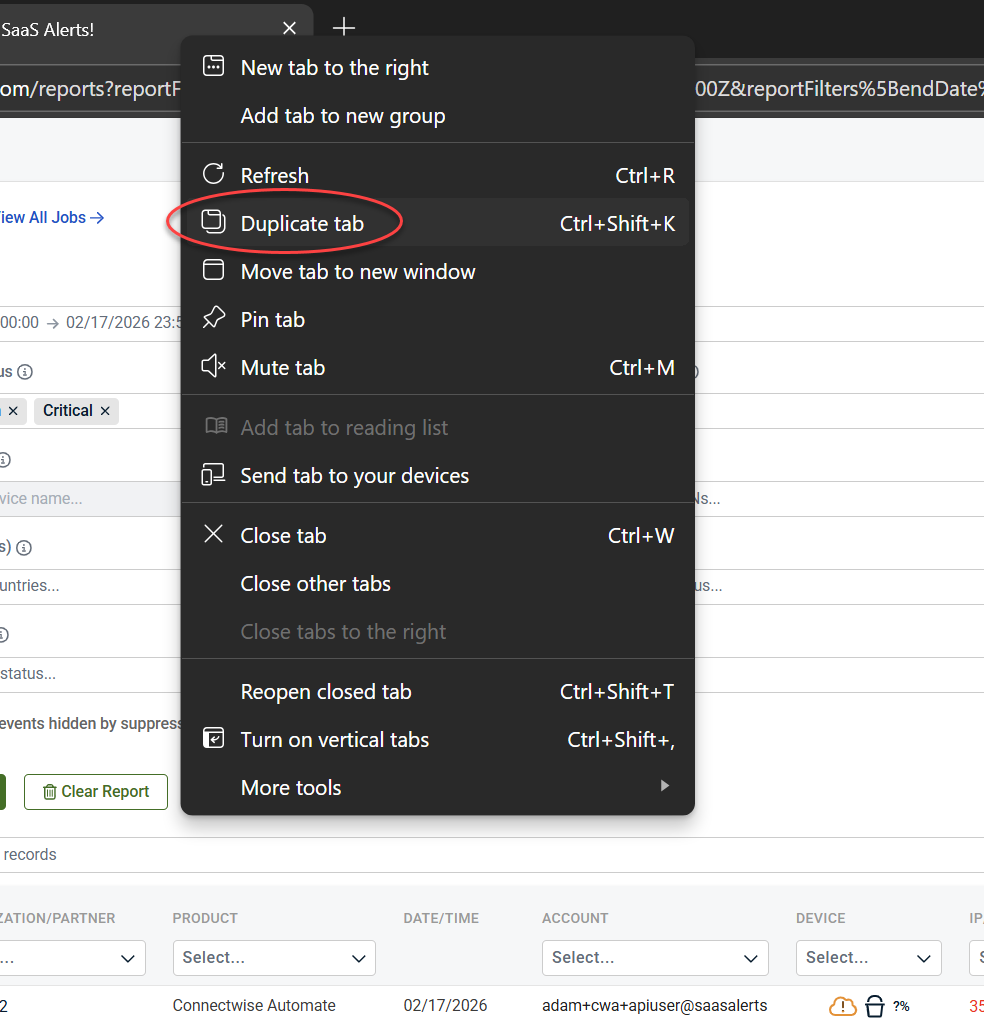Click the Send tab to your devices icon
Screen dimensions: 984x1025
[x=213, y=475]
